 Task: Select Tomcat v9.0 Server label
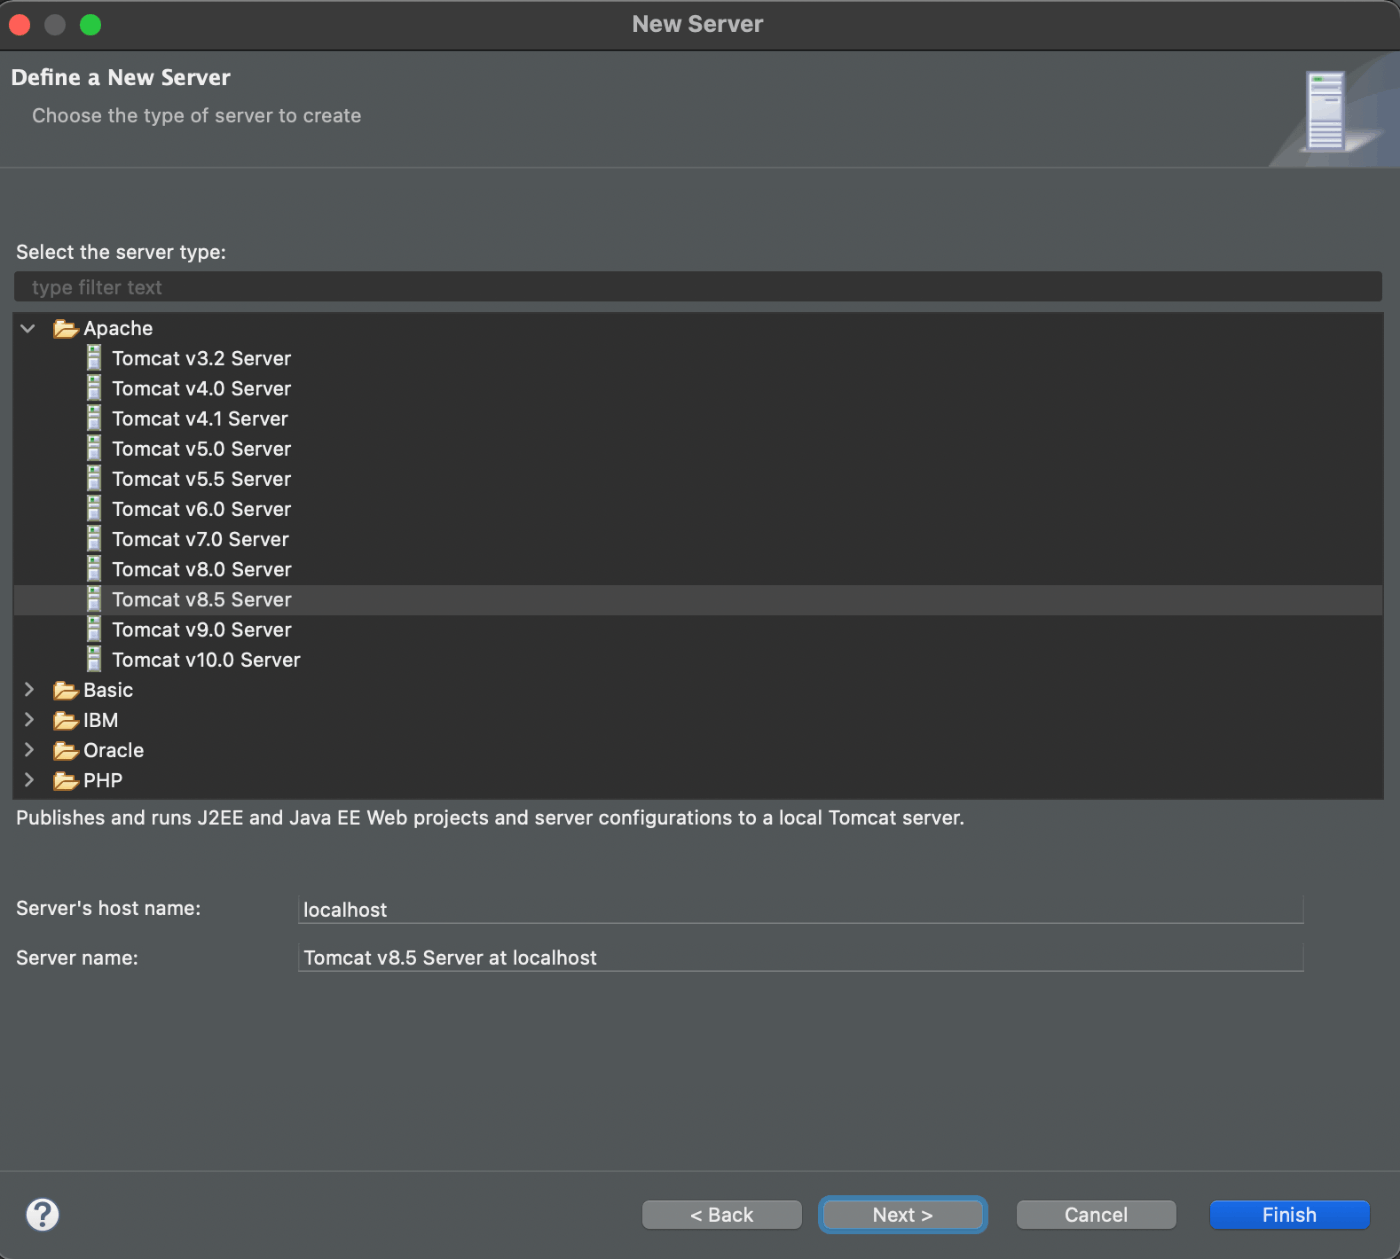[x=201, y=629]
